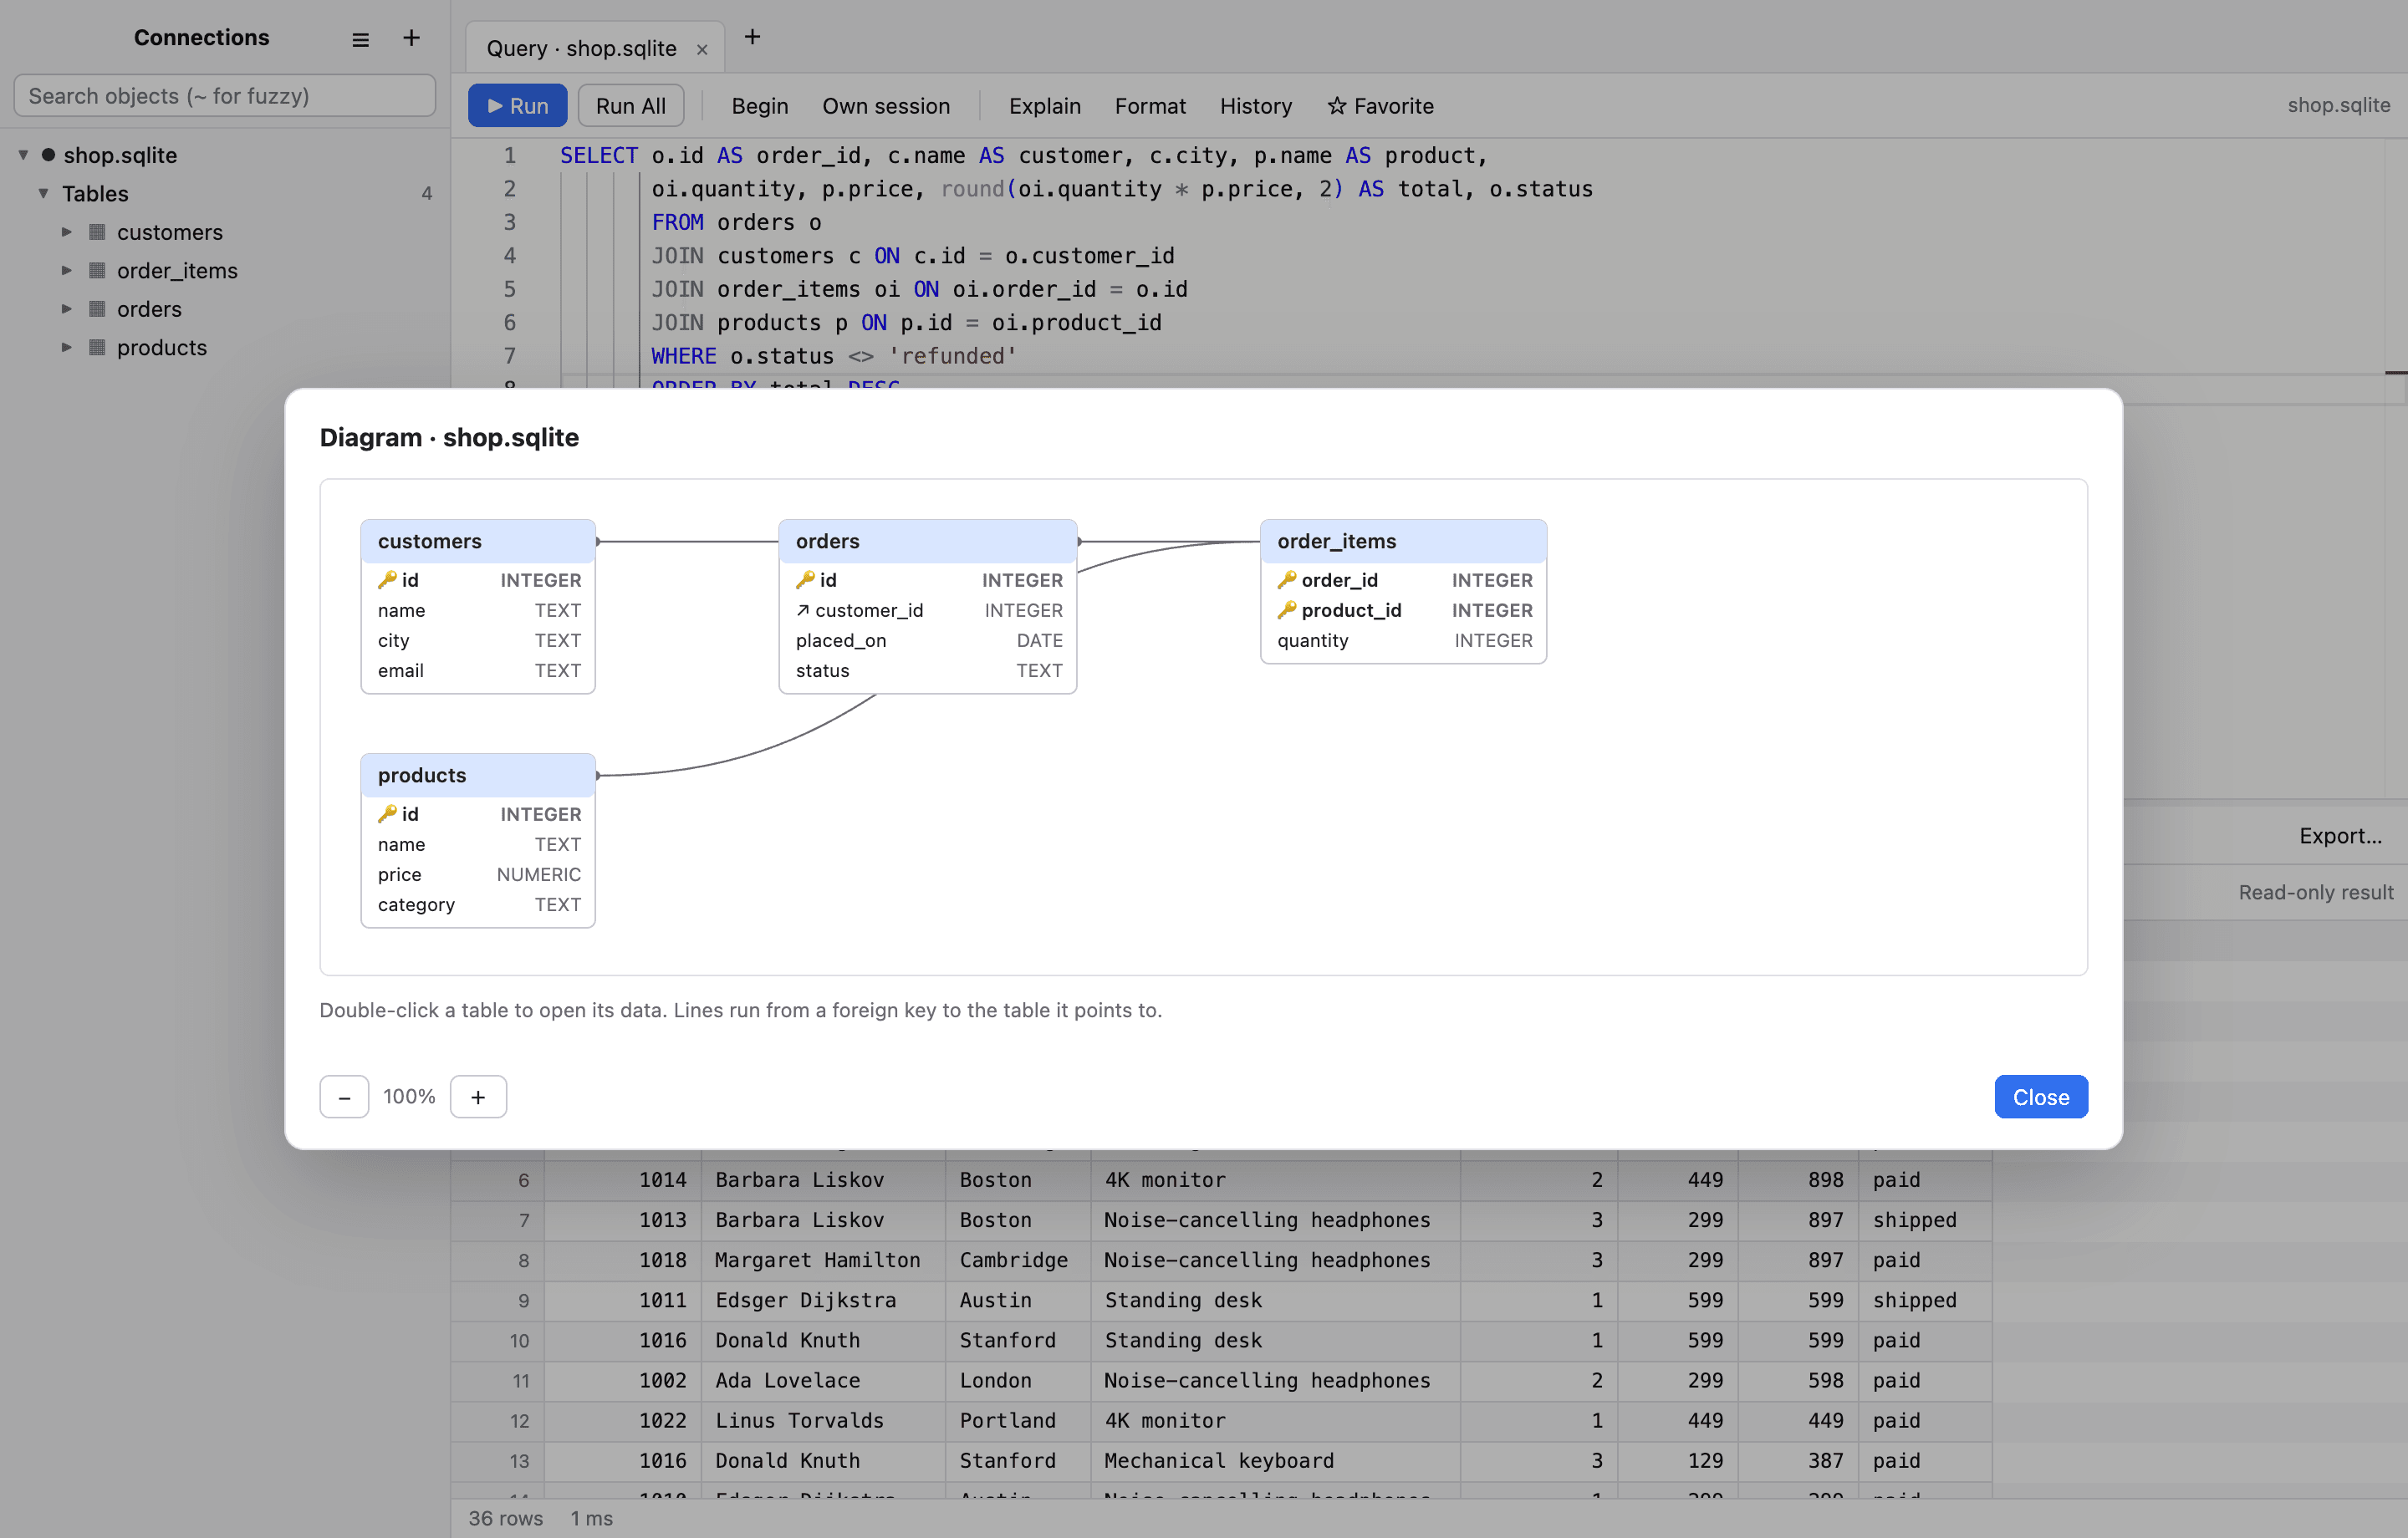Screen dimensions: 2408x1538
Task: Collapse the Tables group
Action: [x=43, y=193]
